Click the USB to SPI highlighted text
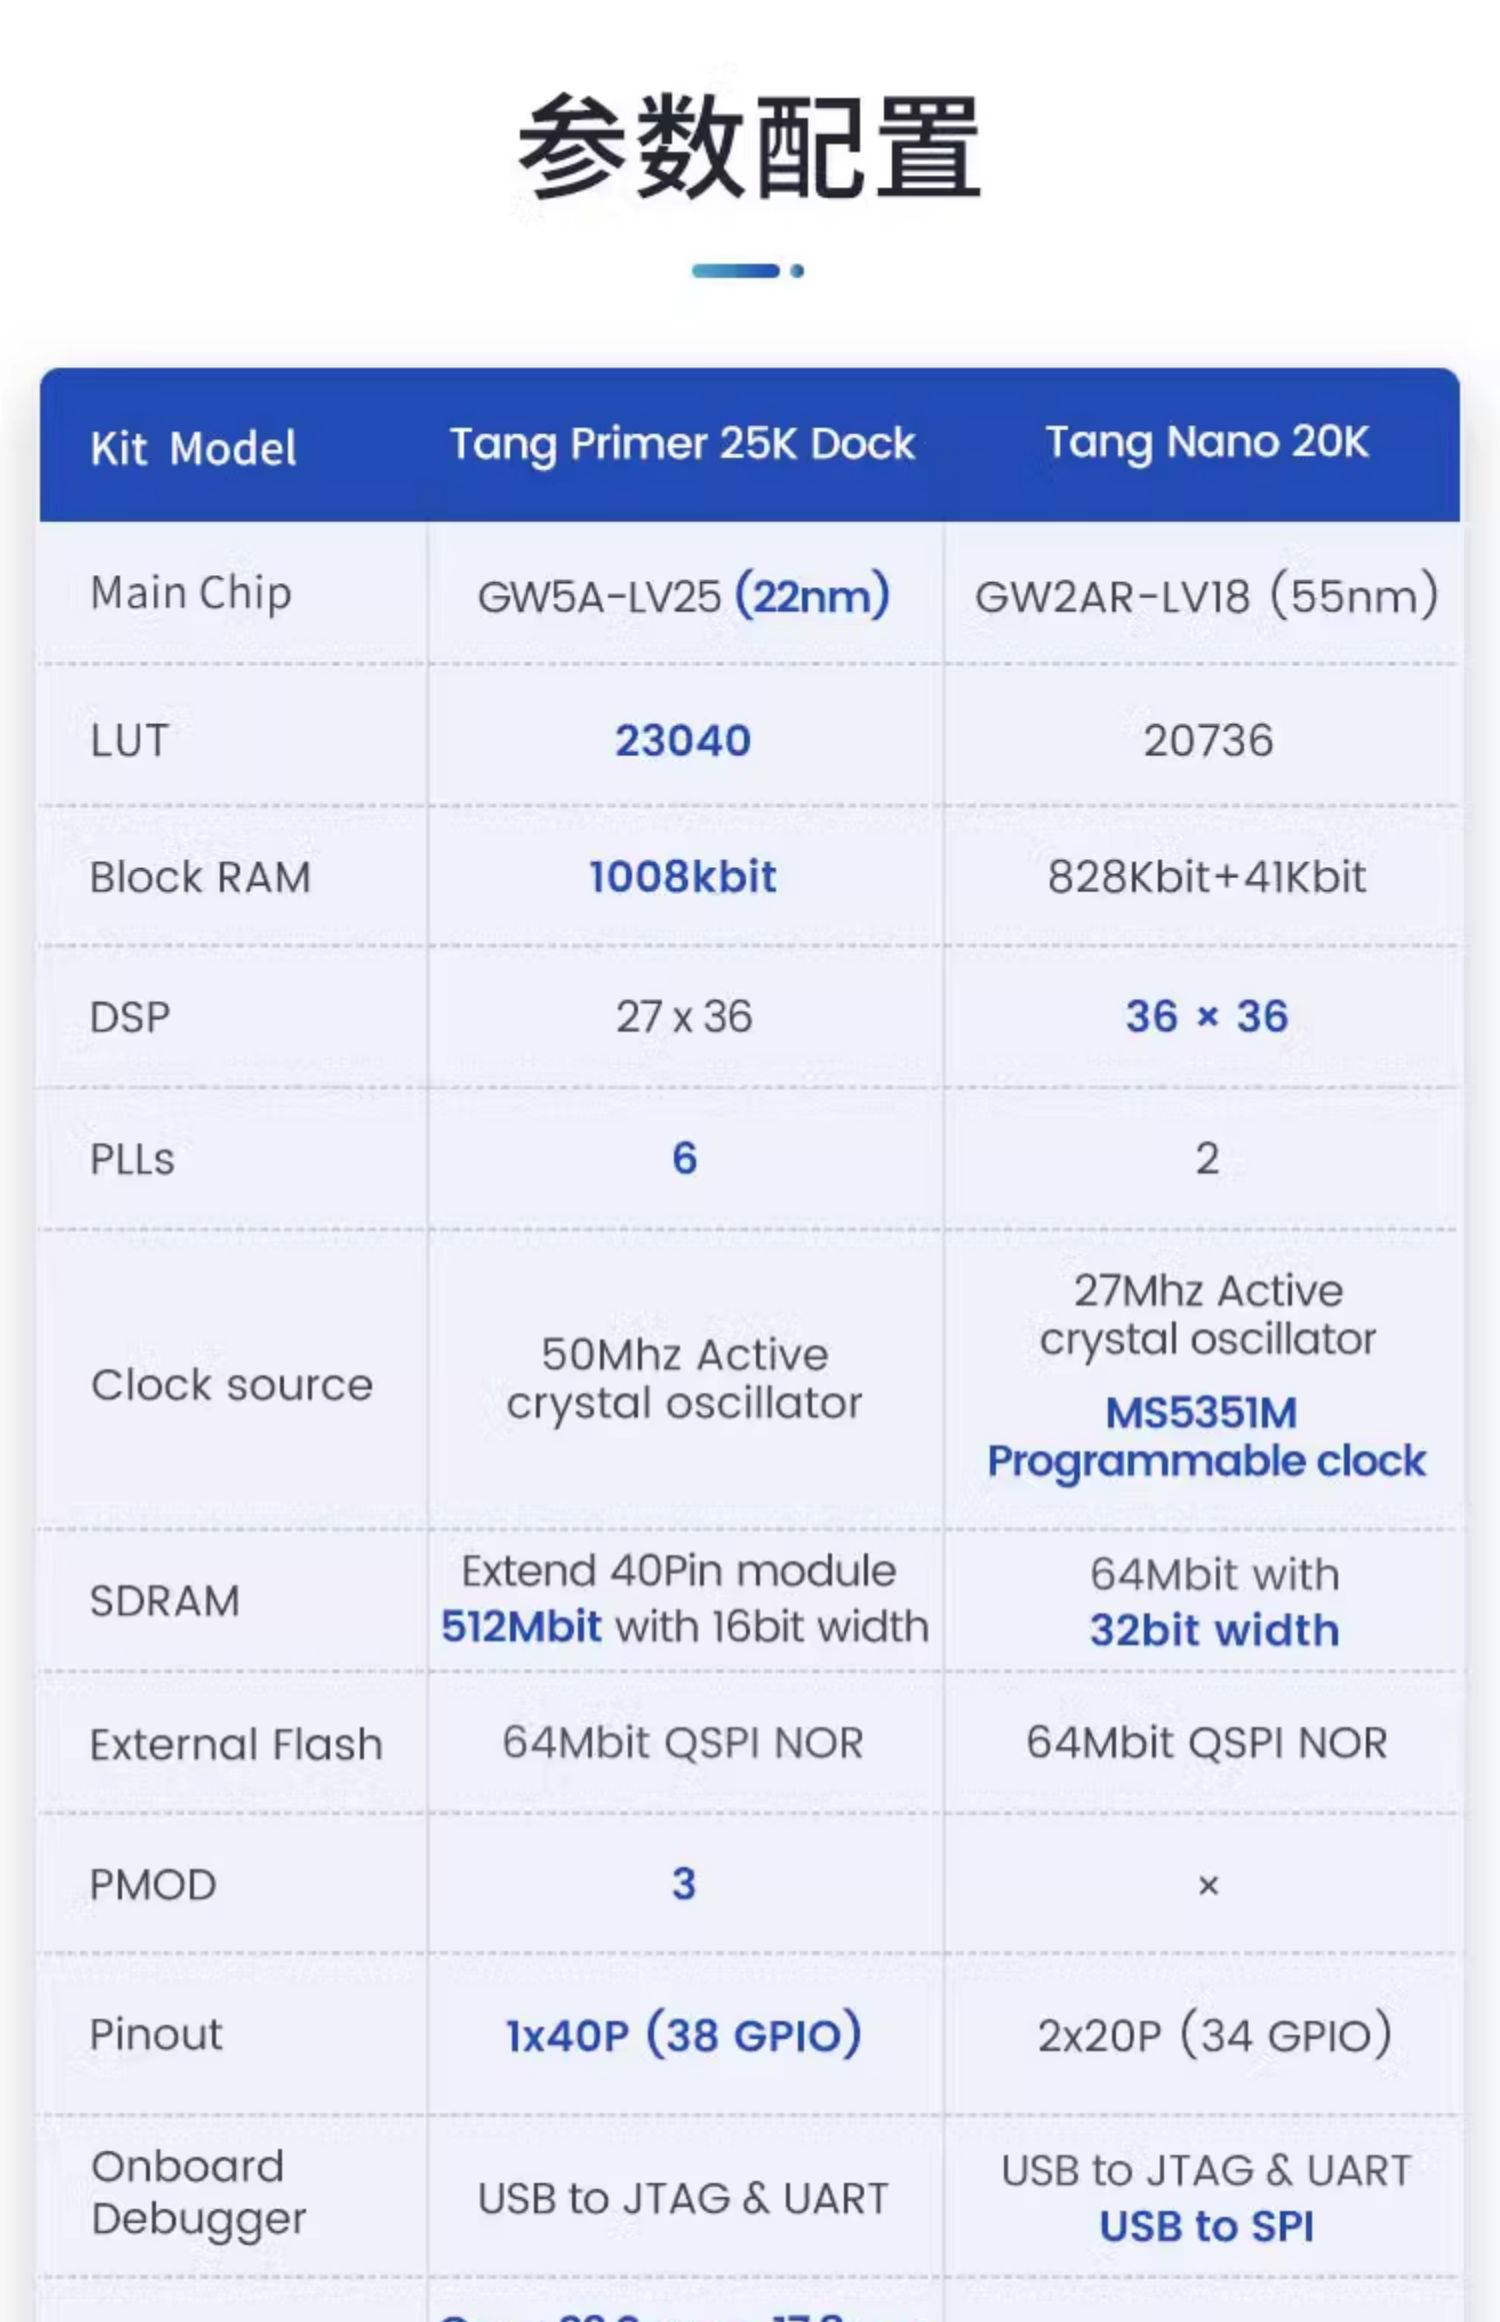 (x=1207, y=2227)
